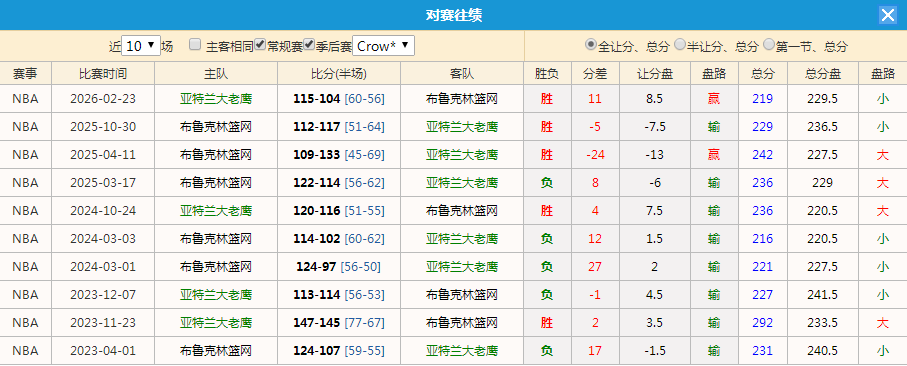907x366 pixels.
Task: Click the score 114-102 [60-62]
Action: (x=339, y=239)
